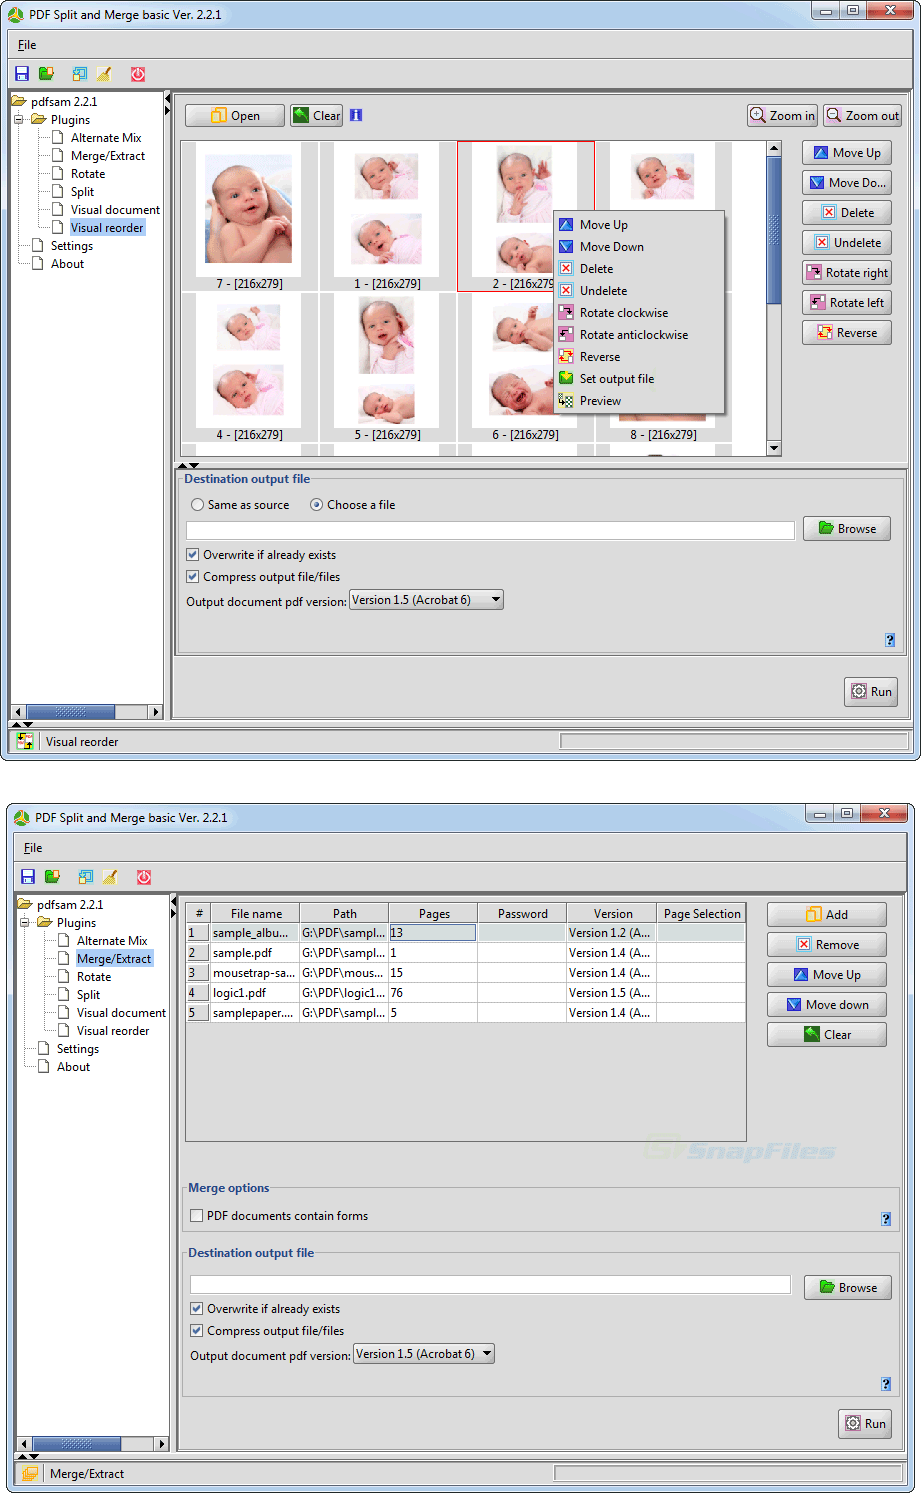Open the PDF version dropdown in the Merge/Extract window
Image resolution: width=921 pixels, height=1493 pixels.
[424, 1354]
